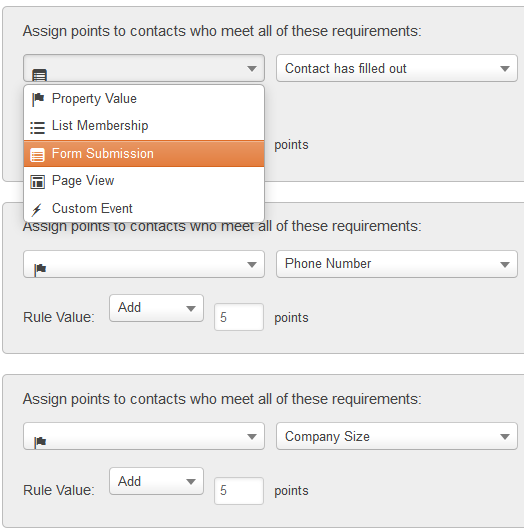Click the lightning bolt icon for Custom Event

[36, 209]
